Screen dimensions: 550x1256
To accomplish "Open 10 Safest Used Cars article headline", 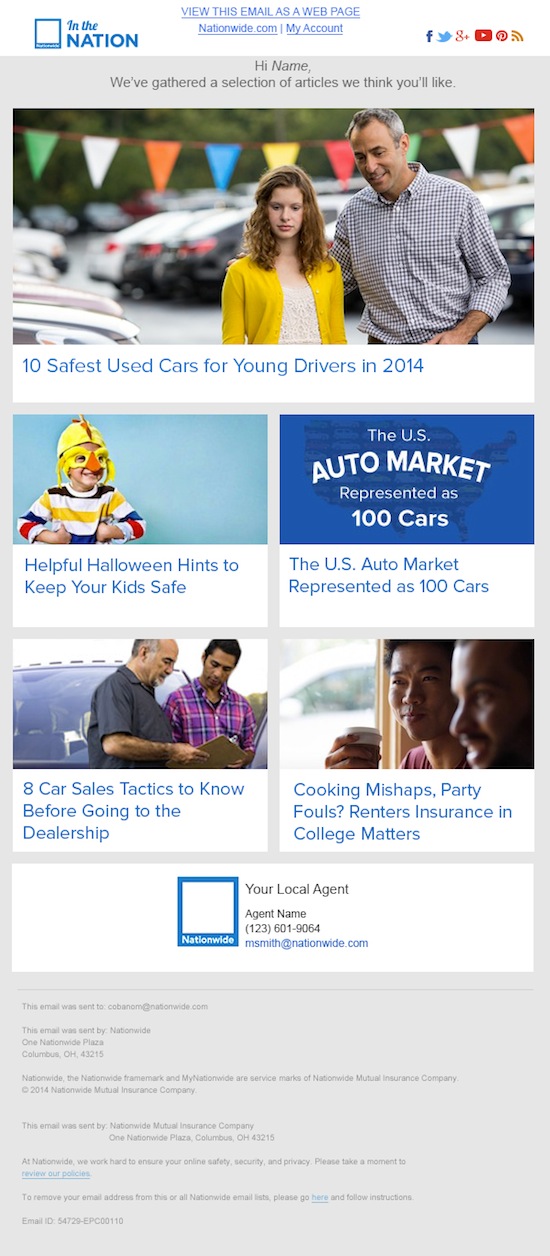I will (223, 366).
